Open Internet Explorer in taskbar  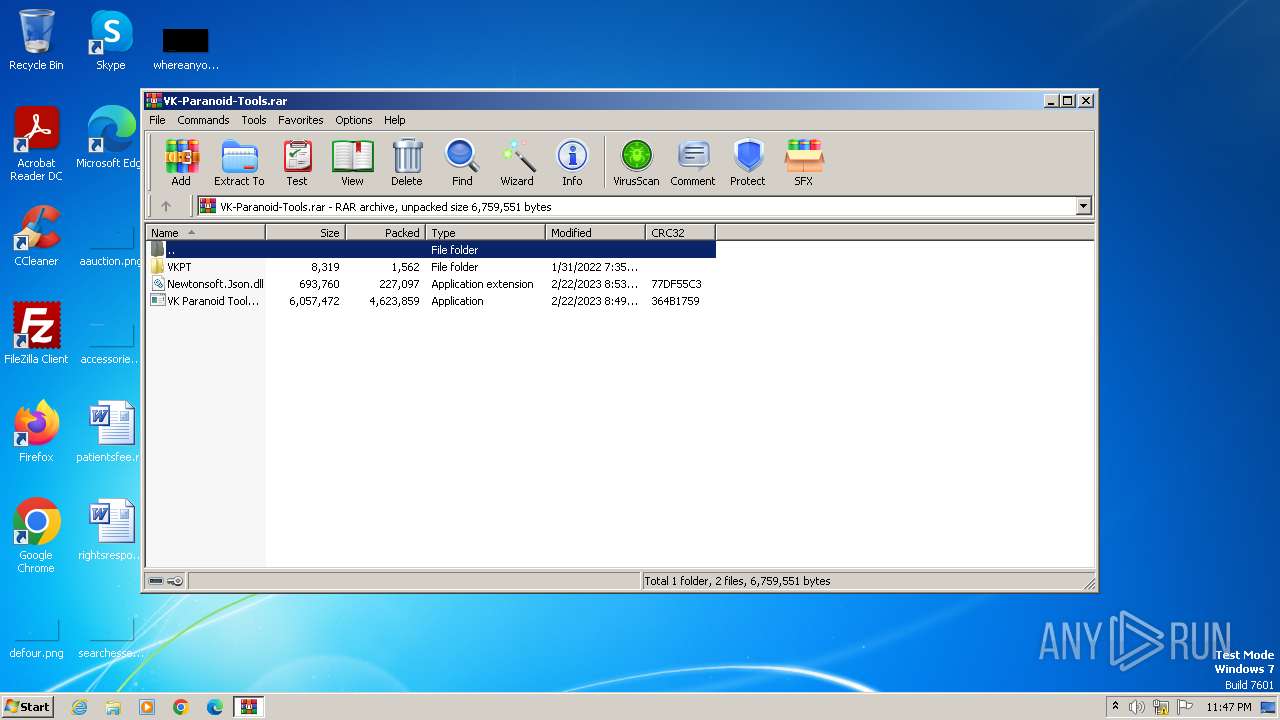coord(79,707)
